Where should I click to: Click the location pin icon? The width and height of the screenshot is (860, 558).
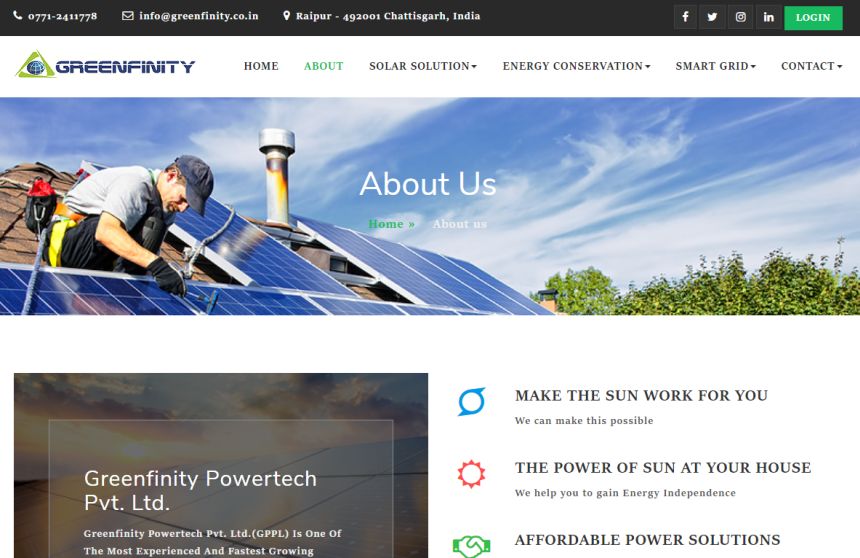tap(286, 15)
